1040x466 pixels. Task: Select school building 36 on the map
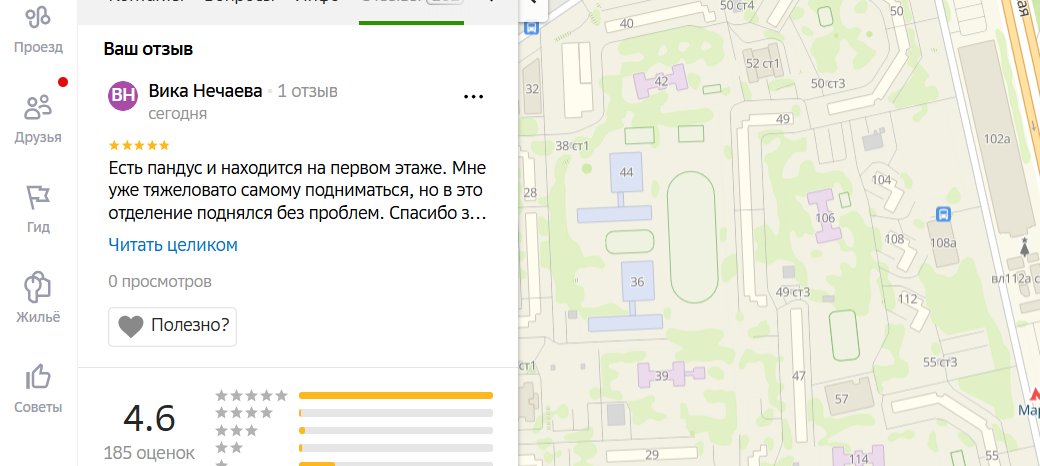(637, 282)
